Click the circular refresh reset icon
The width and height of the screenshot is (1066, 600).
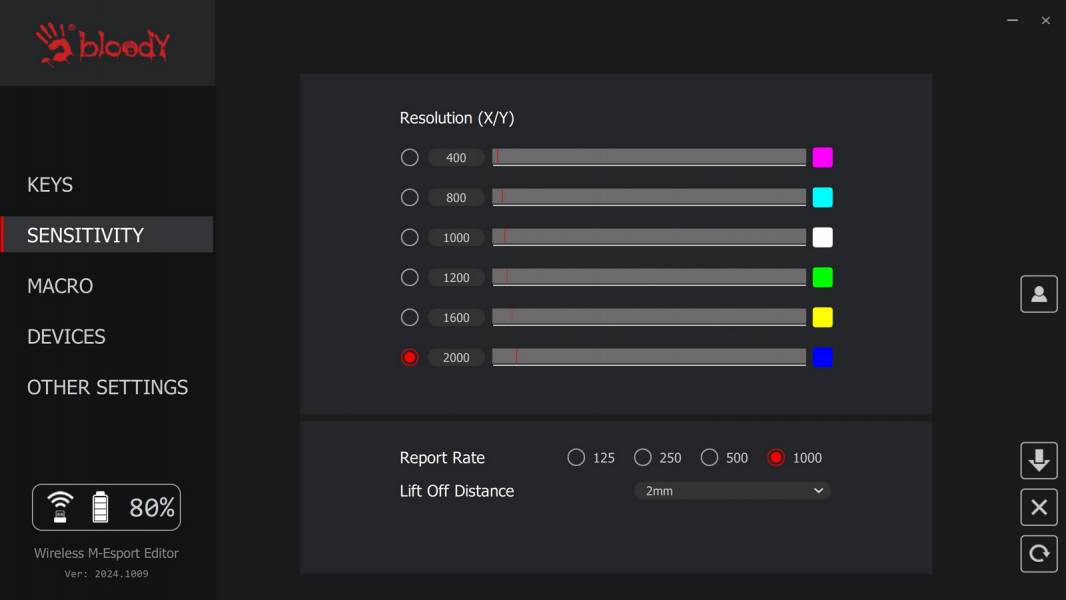pos(1039,554)
